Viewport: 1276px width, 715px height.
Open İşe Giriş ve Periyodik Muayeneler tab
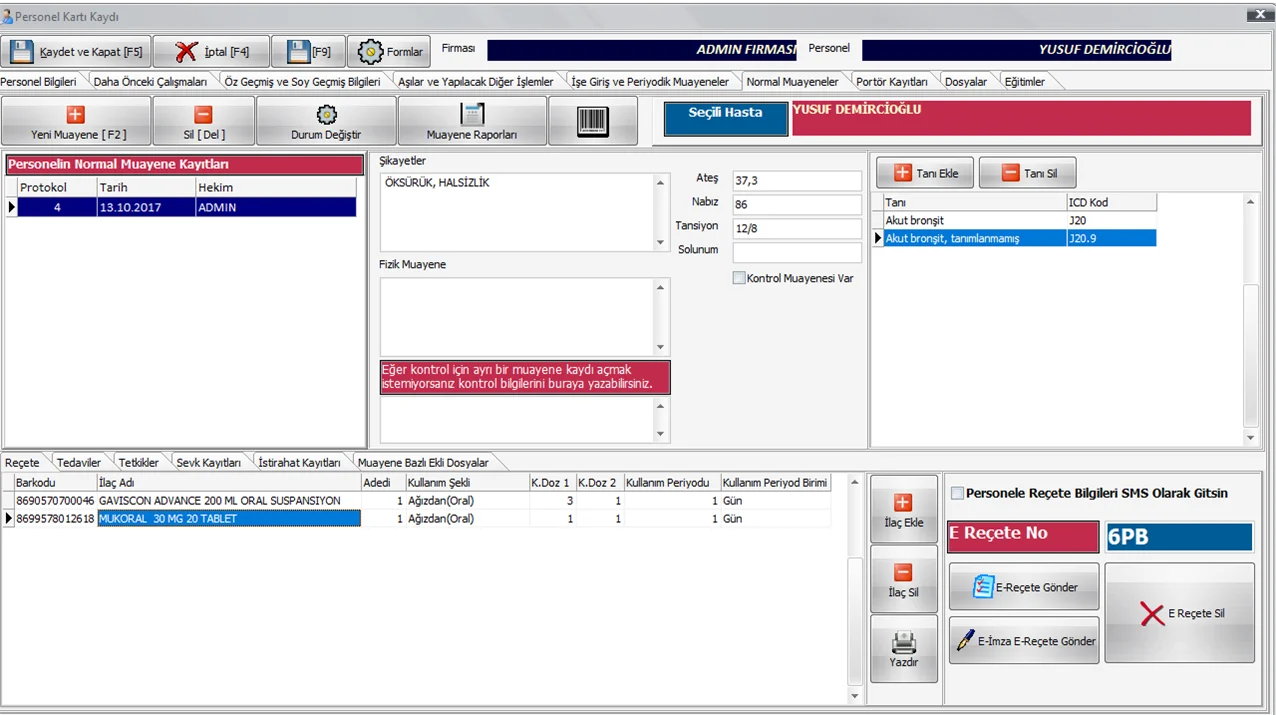coord(650,82)
